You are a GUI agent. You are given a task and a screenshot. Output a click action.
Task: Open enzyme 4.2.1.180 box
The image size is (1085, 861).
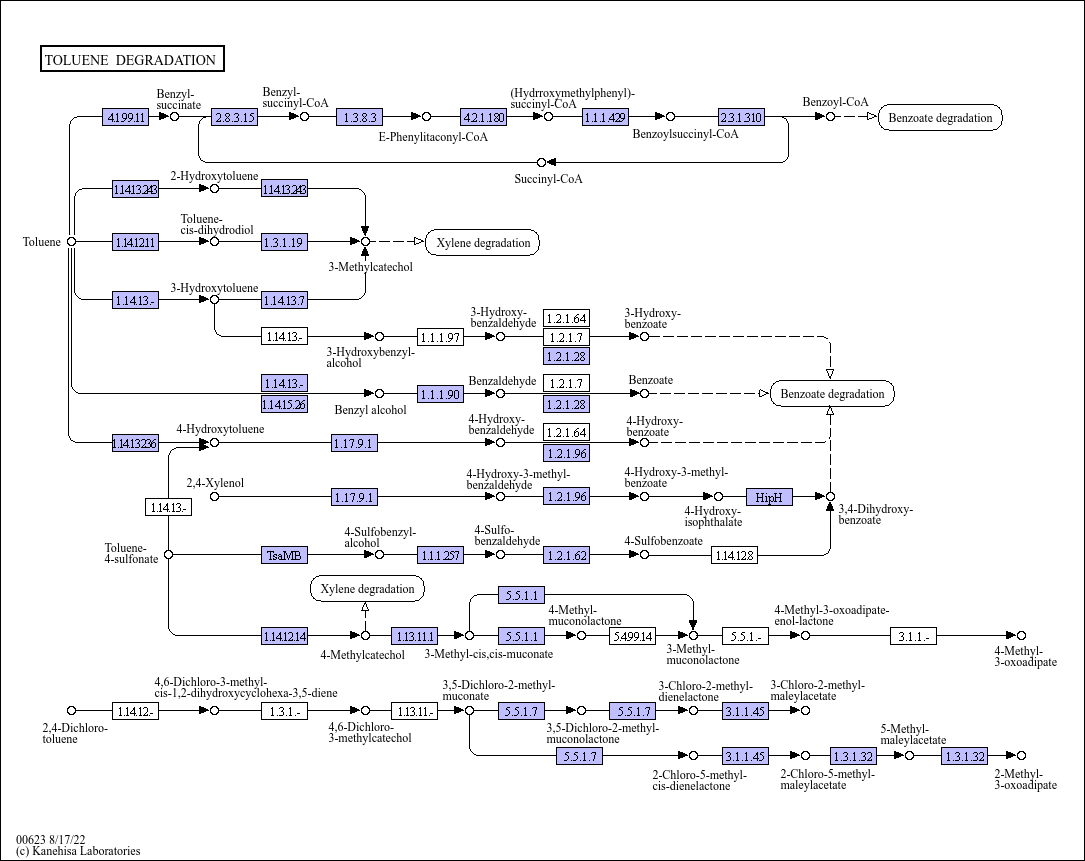[484, 117]
